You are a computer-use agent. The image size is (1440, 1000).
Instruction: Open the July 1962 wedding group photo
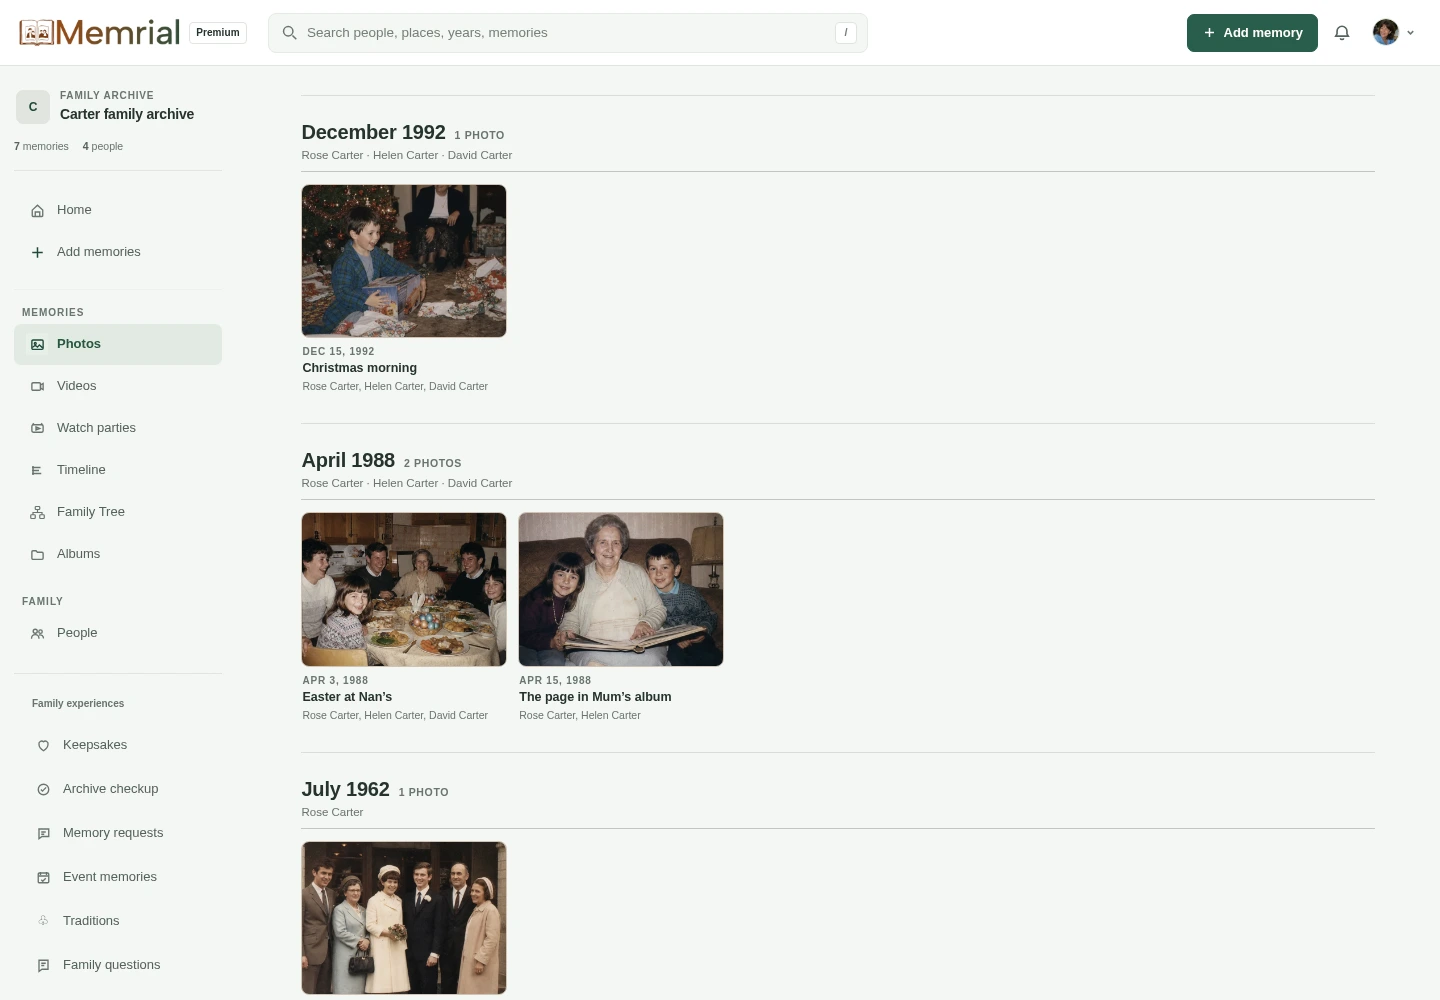click(x=404, y=918)
